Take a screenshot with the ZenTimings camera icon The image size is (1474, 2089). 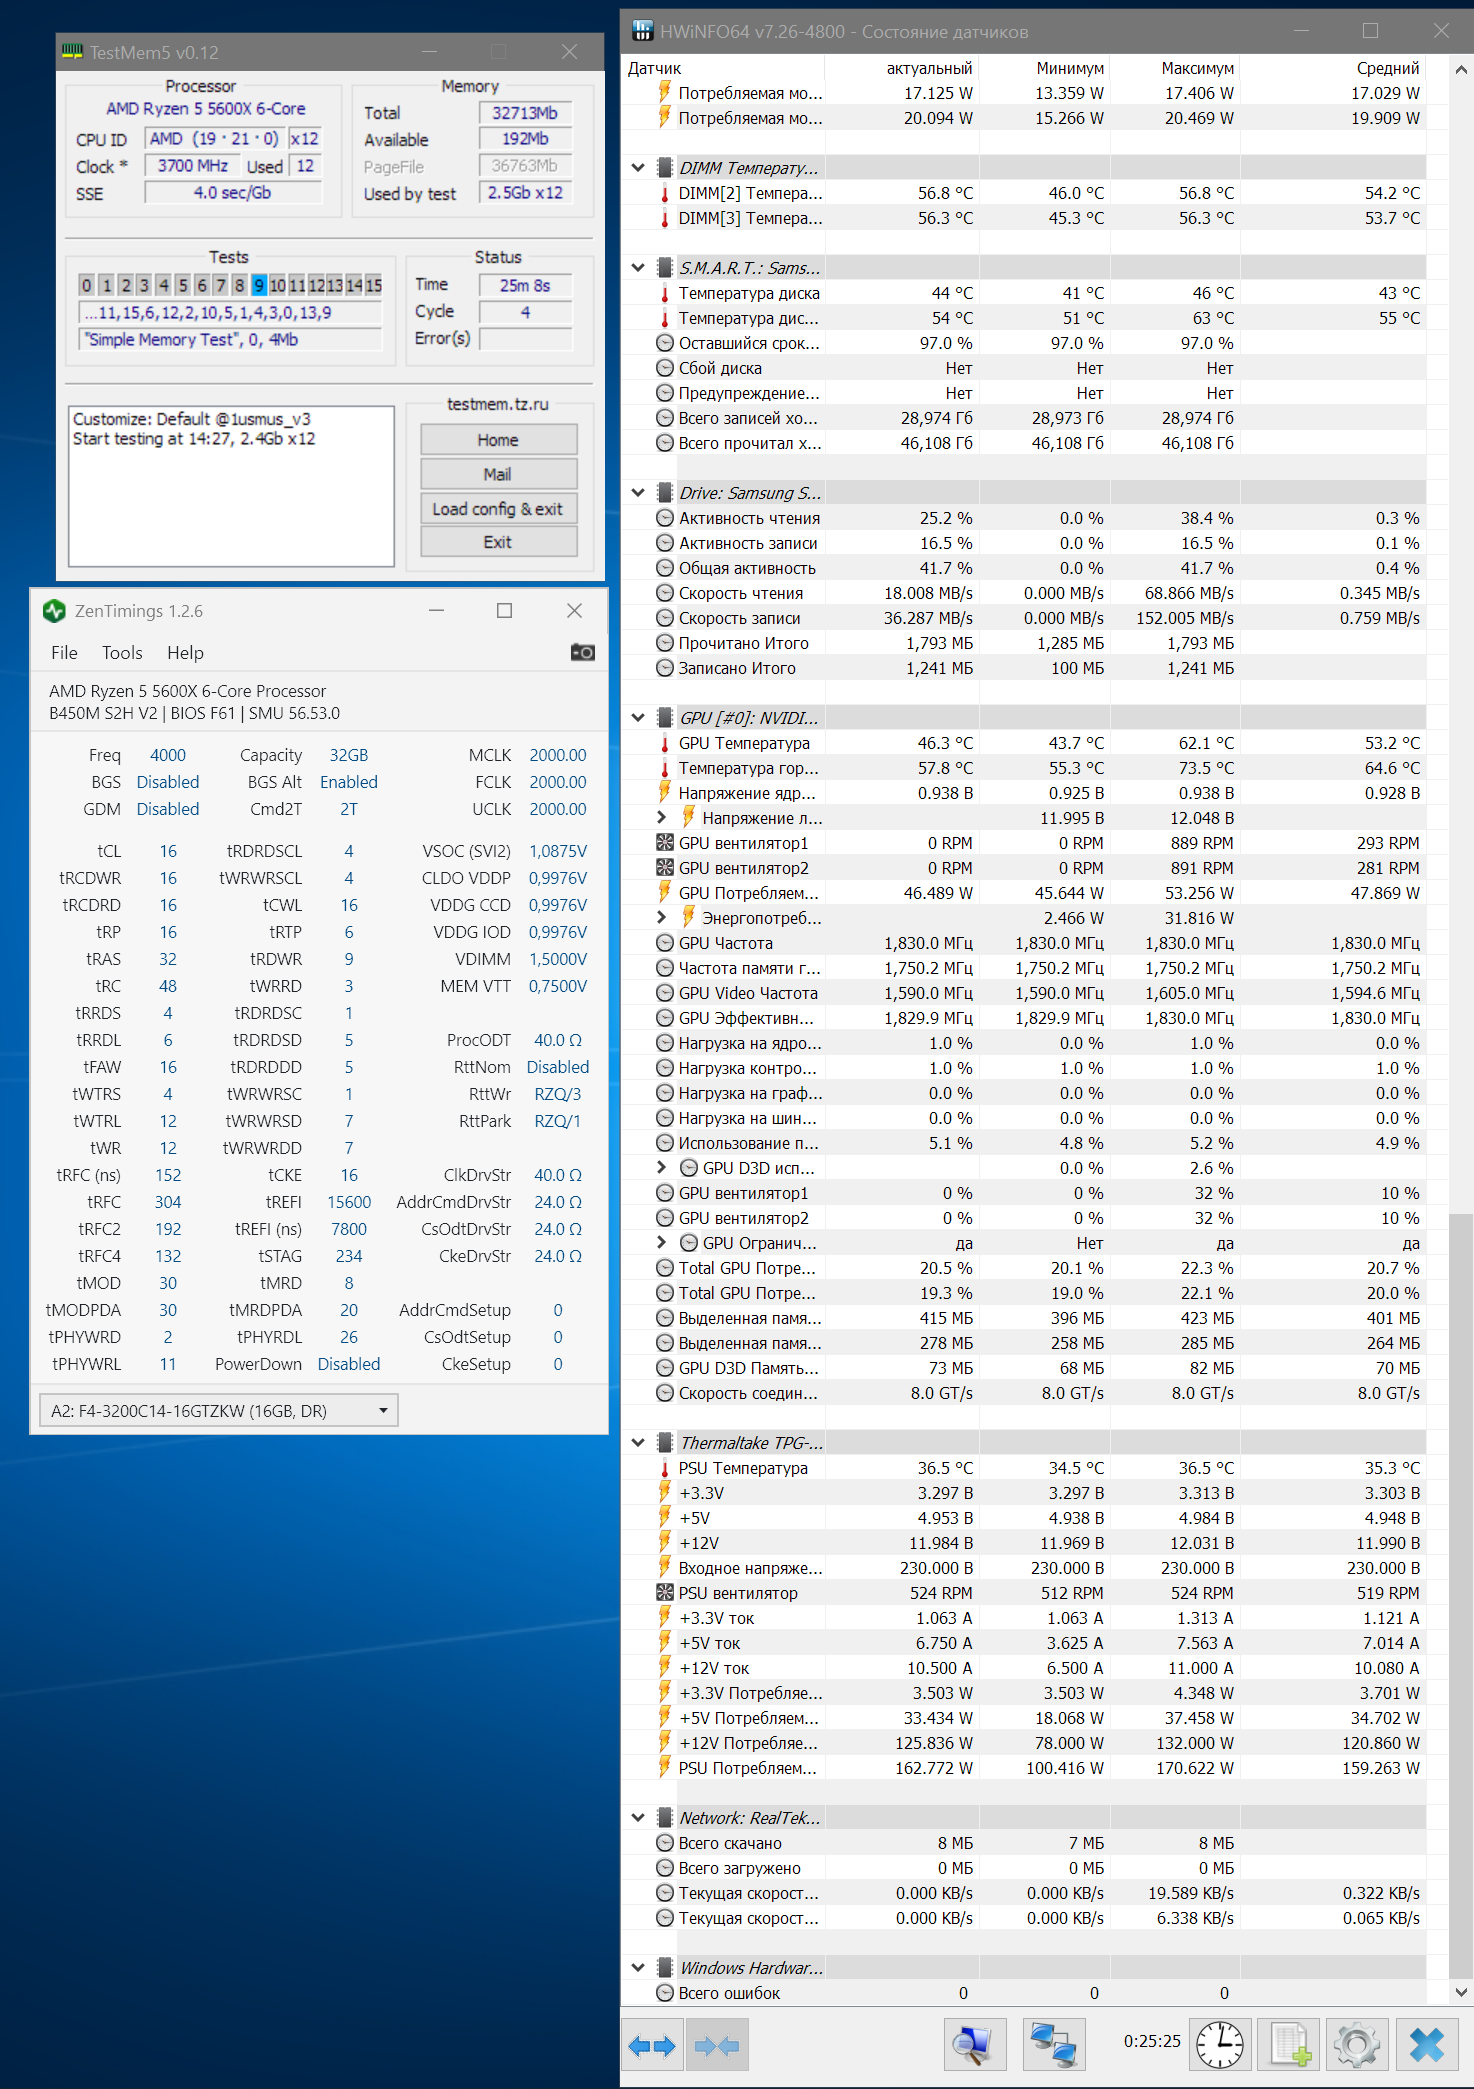pyautogui.click(x=583, y=652)
